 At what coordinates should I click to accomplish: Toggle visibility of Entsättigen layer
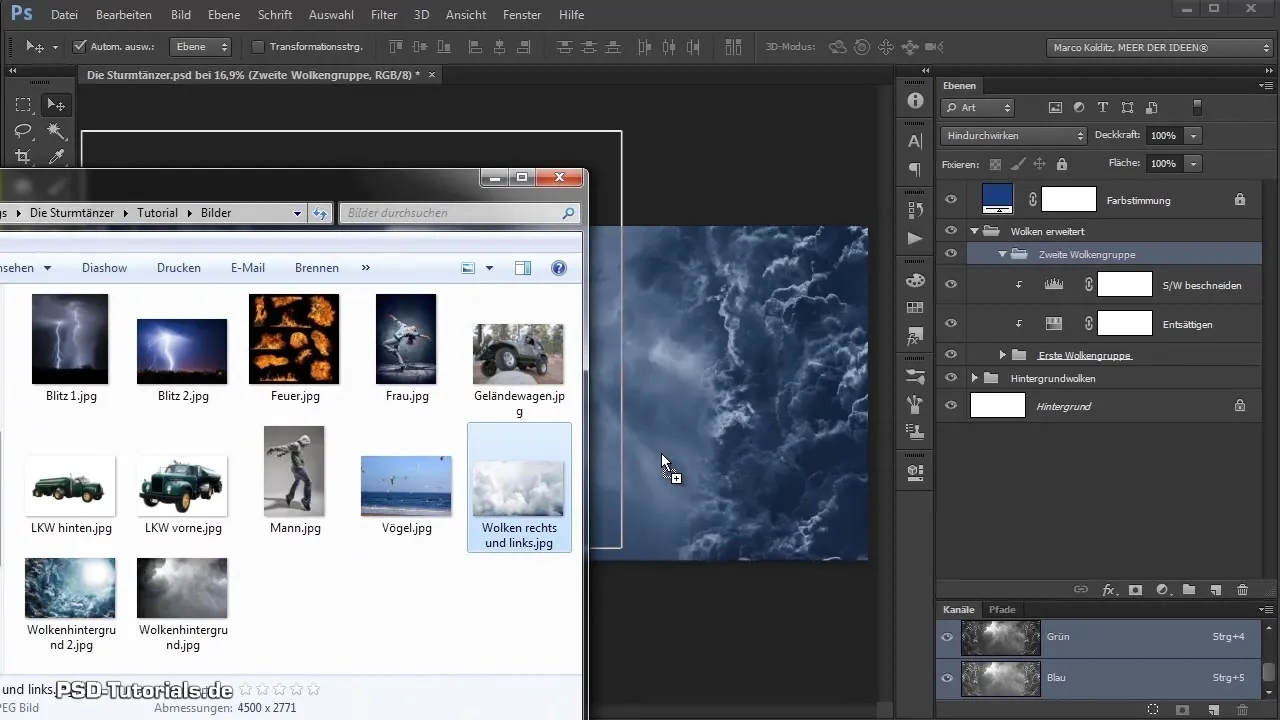click(951, 323)
